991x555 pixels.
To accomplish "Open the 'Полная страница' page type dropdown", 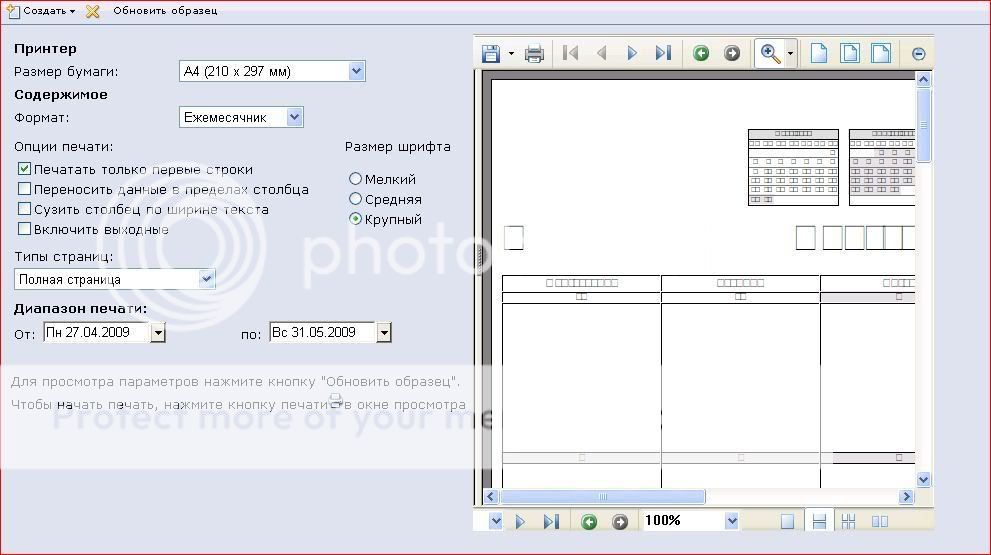I will click(207, 279).
